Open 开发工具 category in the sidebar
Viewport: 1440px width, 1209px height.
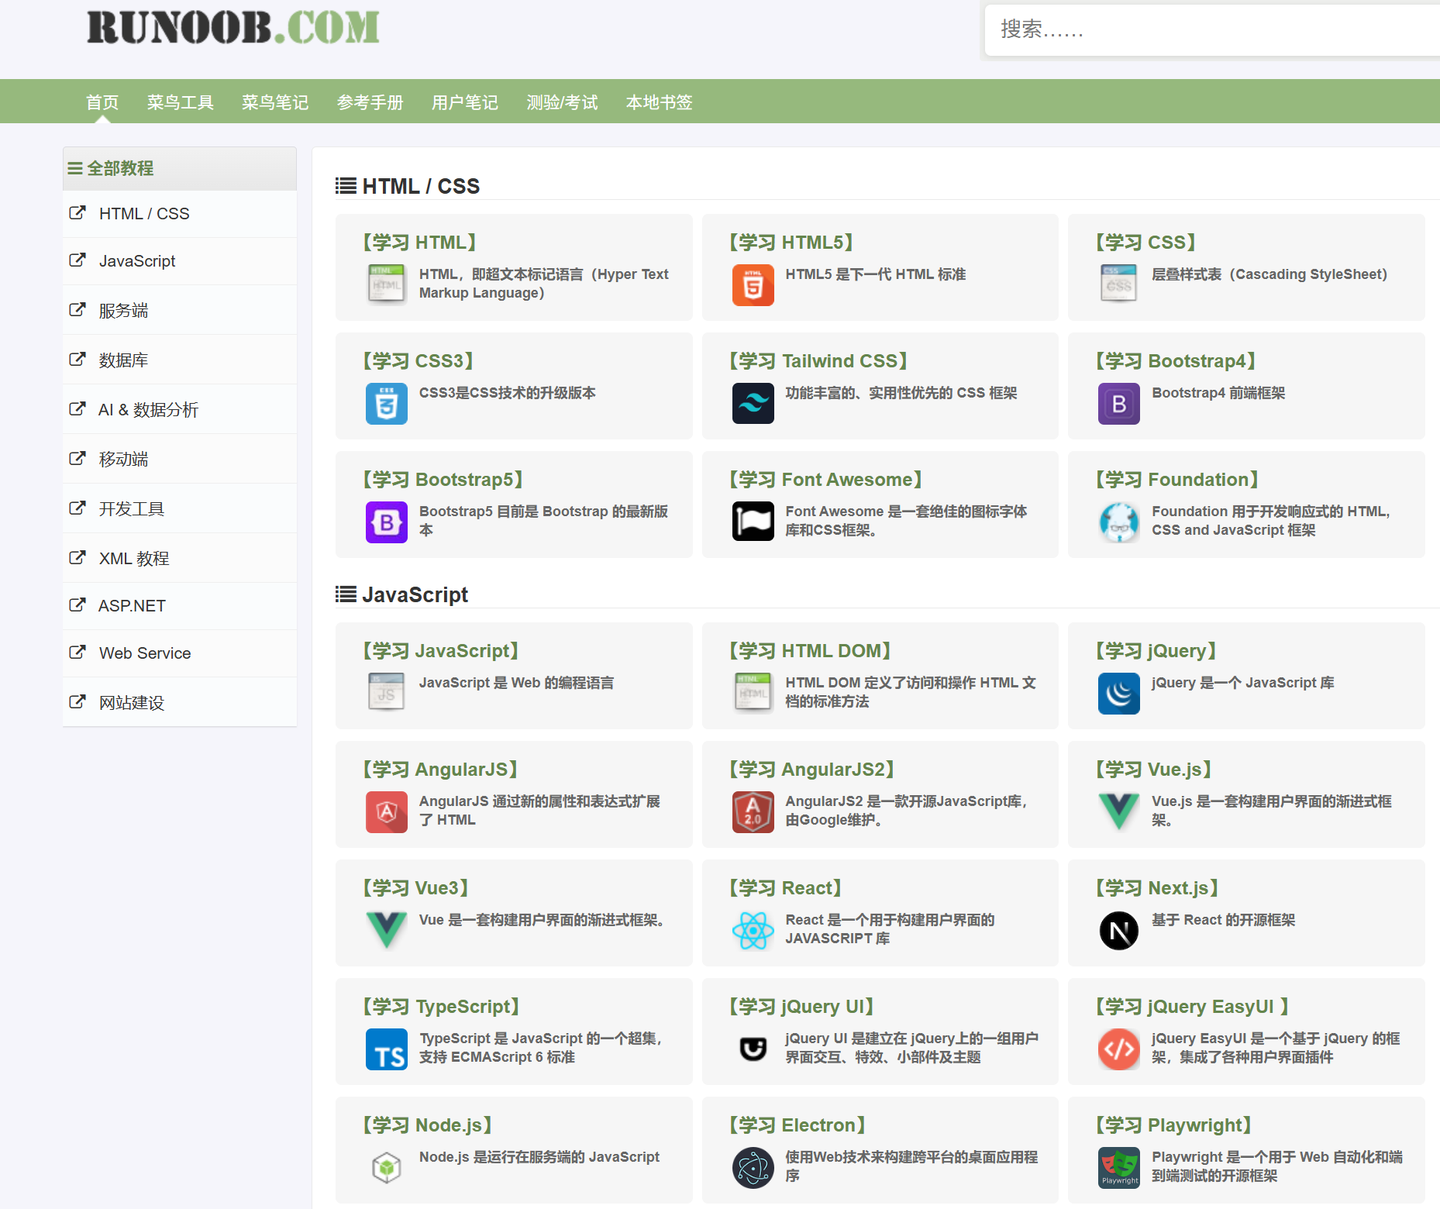180,508
